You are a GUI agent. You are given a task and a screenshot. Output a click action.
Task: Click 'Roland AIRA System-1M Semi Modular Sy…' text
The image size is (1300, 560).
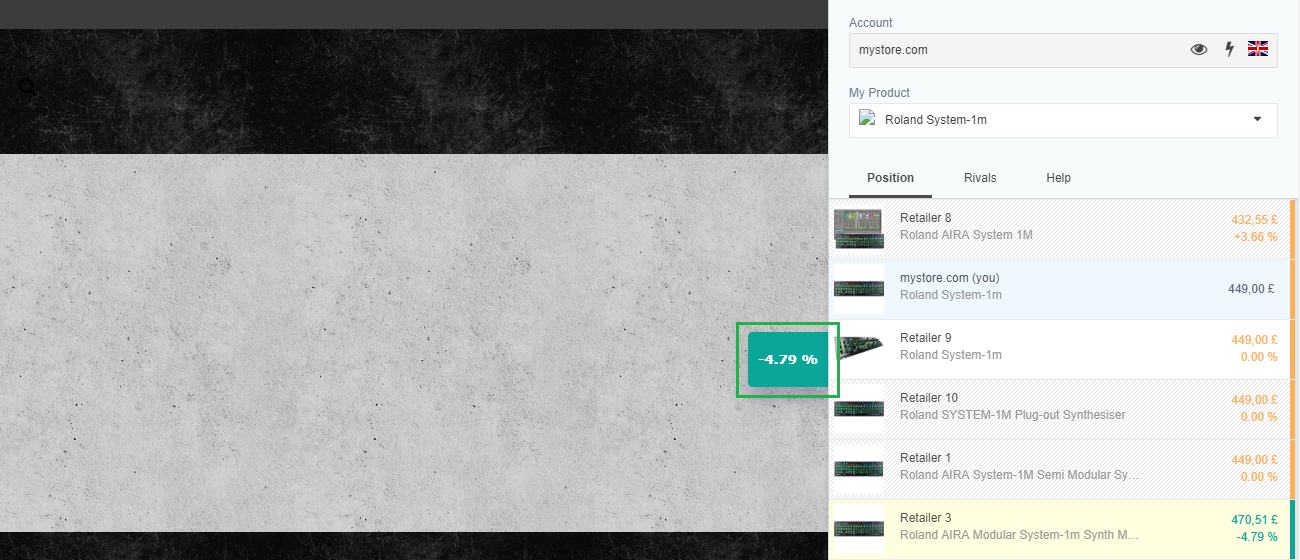(1019, 475)
